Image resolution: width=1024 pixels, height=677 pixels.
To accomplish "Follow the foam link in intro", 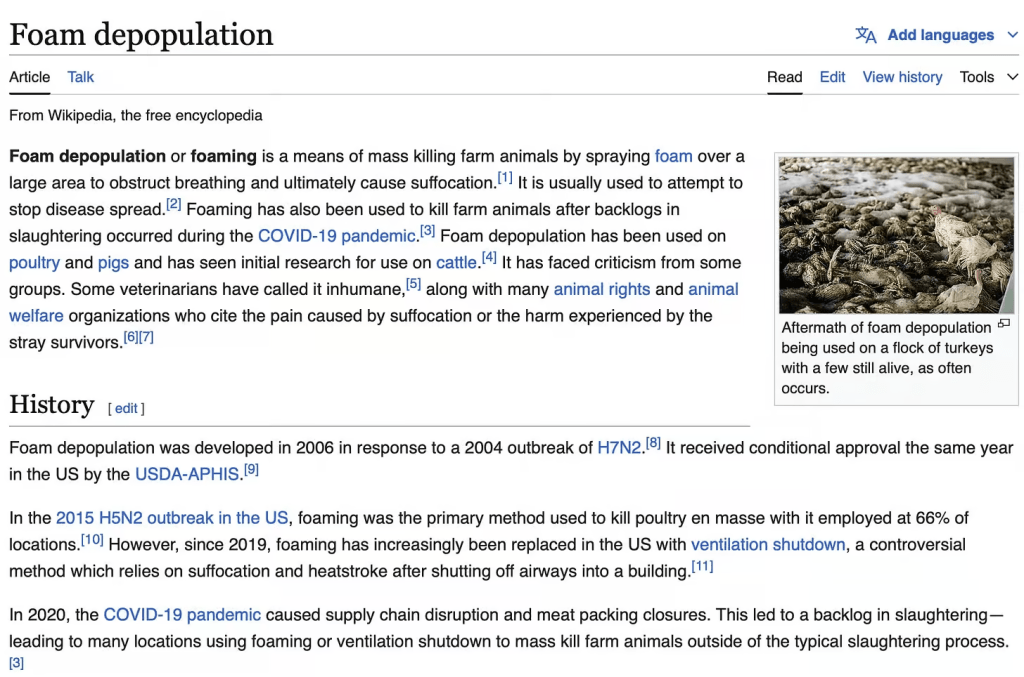I will click(673, 156).
